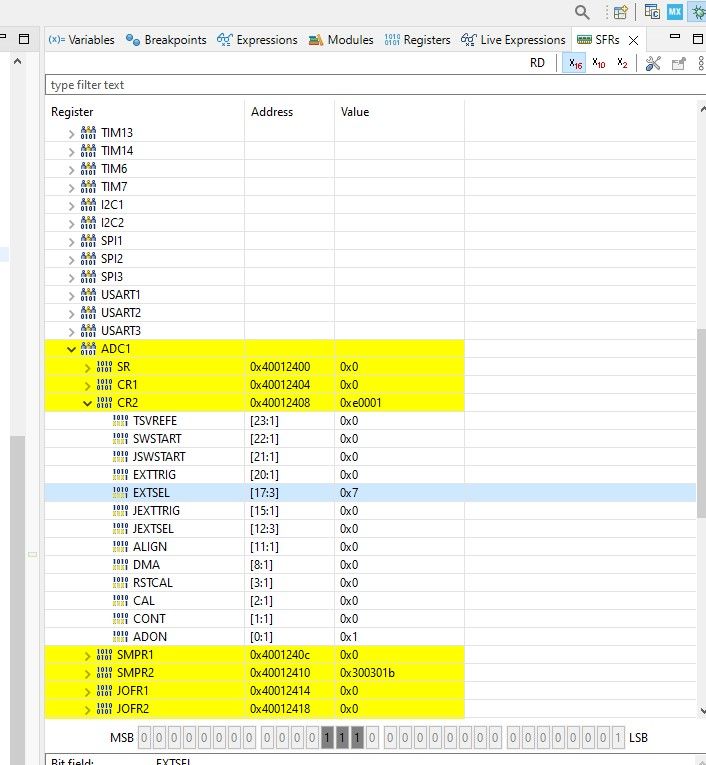Screen dimensions: 706x765
Task: Open the Modules tab
Action: coord(341,40)
